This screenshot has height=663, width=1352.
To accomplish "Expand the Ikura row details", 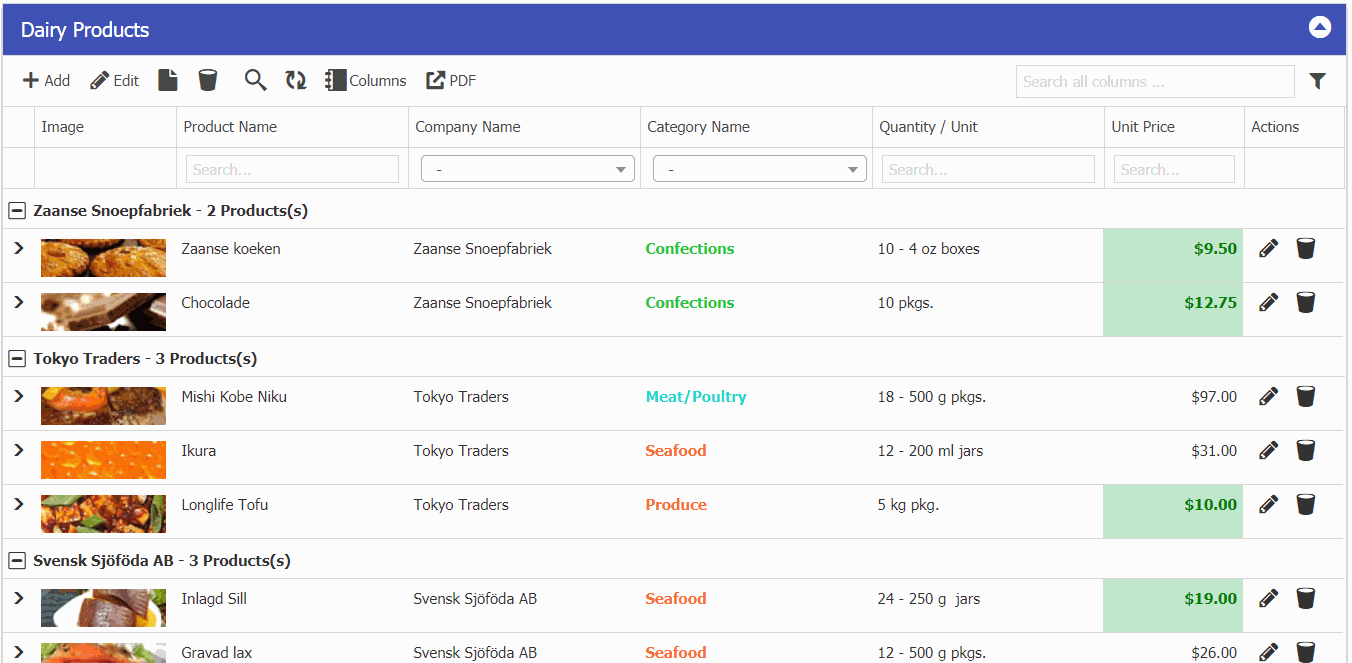I will coord(18,451).
